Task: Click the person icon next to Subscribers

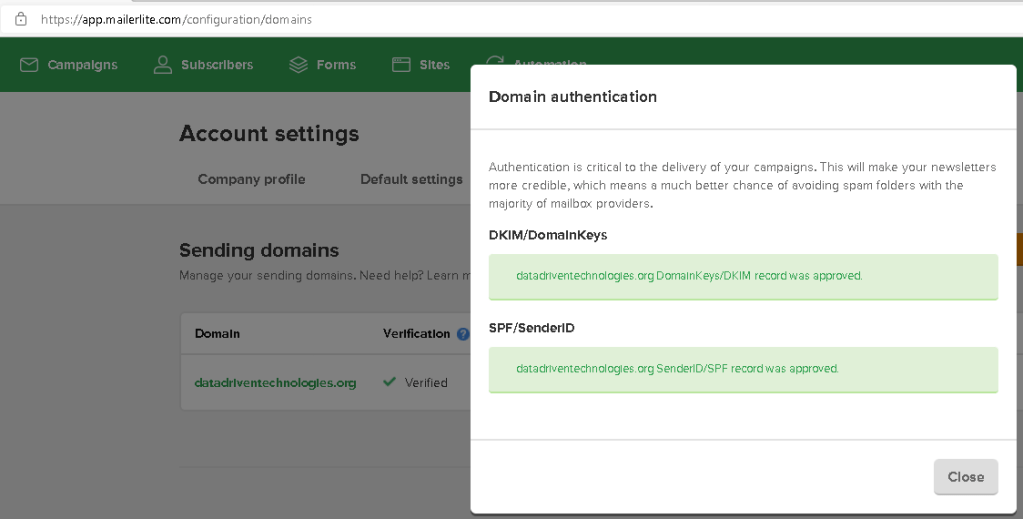Action: pos(162,65)
